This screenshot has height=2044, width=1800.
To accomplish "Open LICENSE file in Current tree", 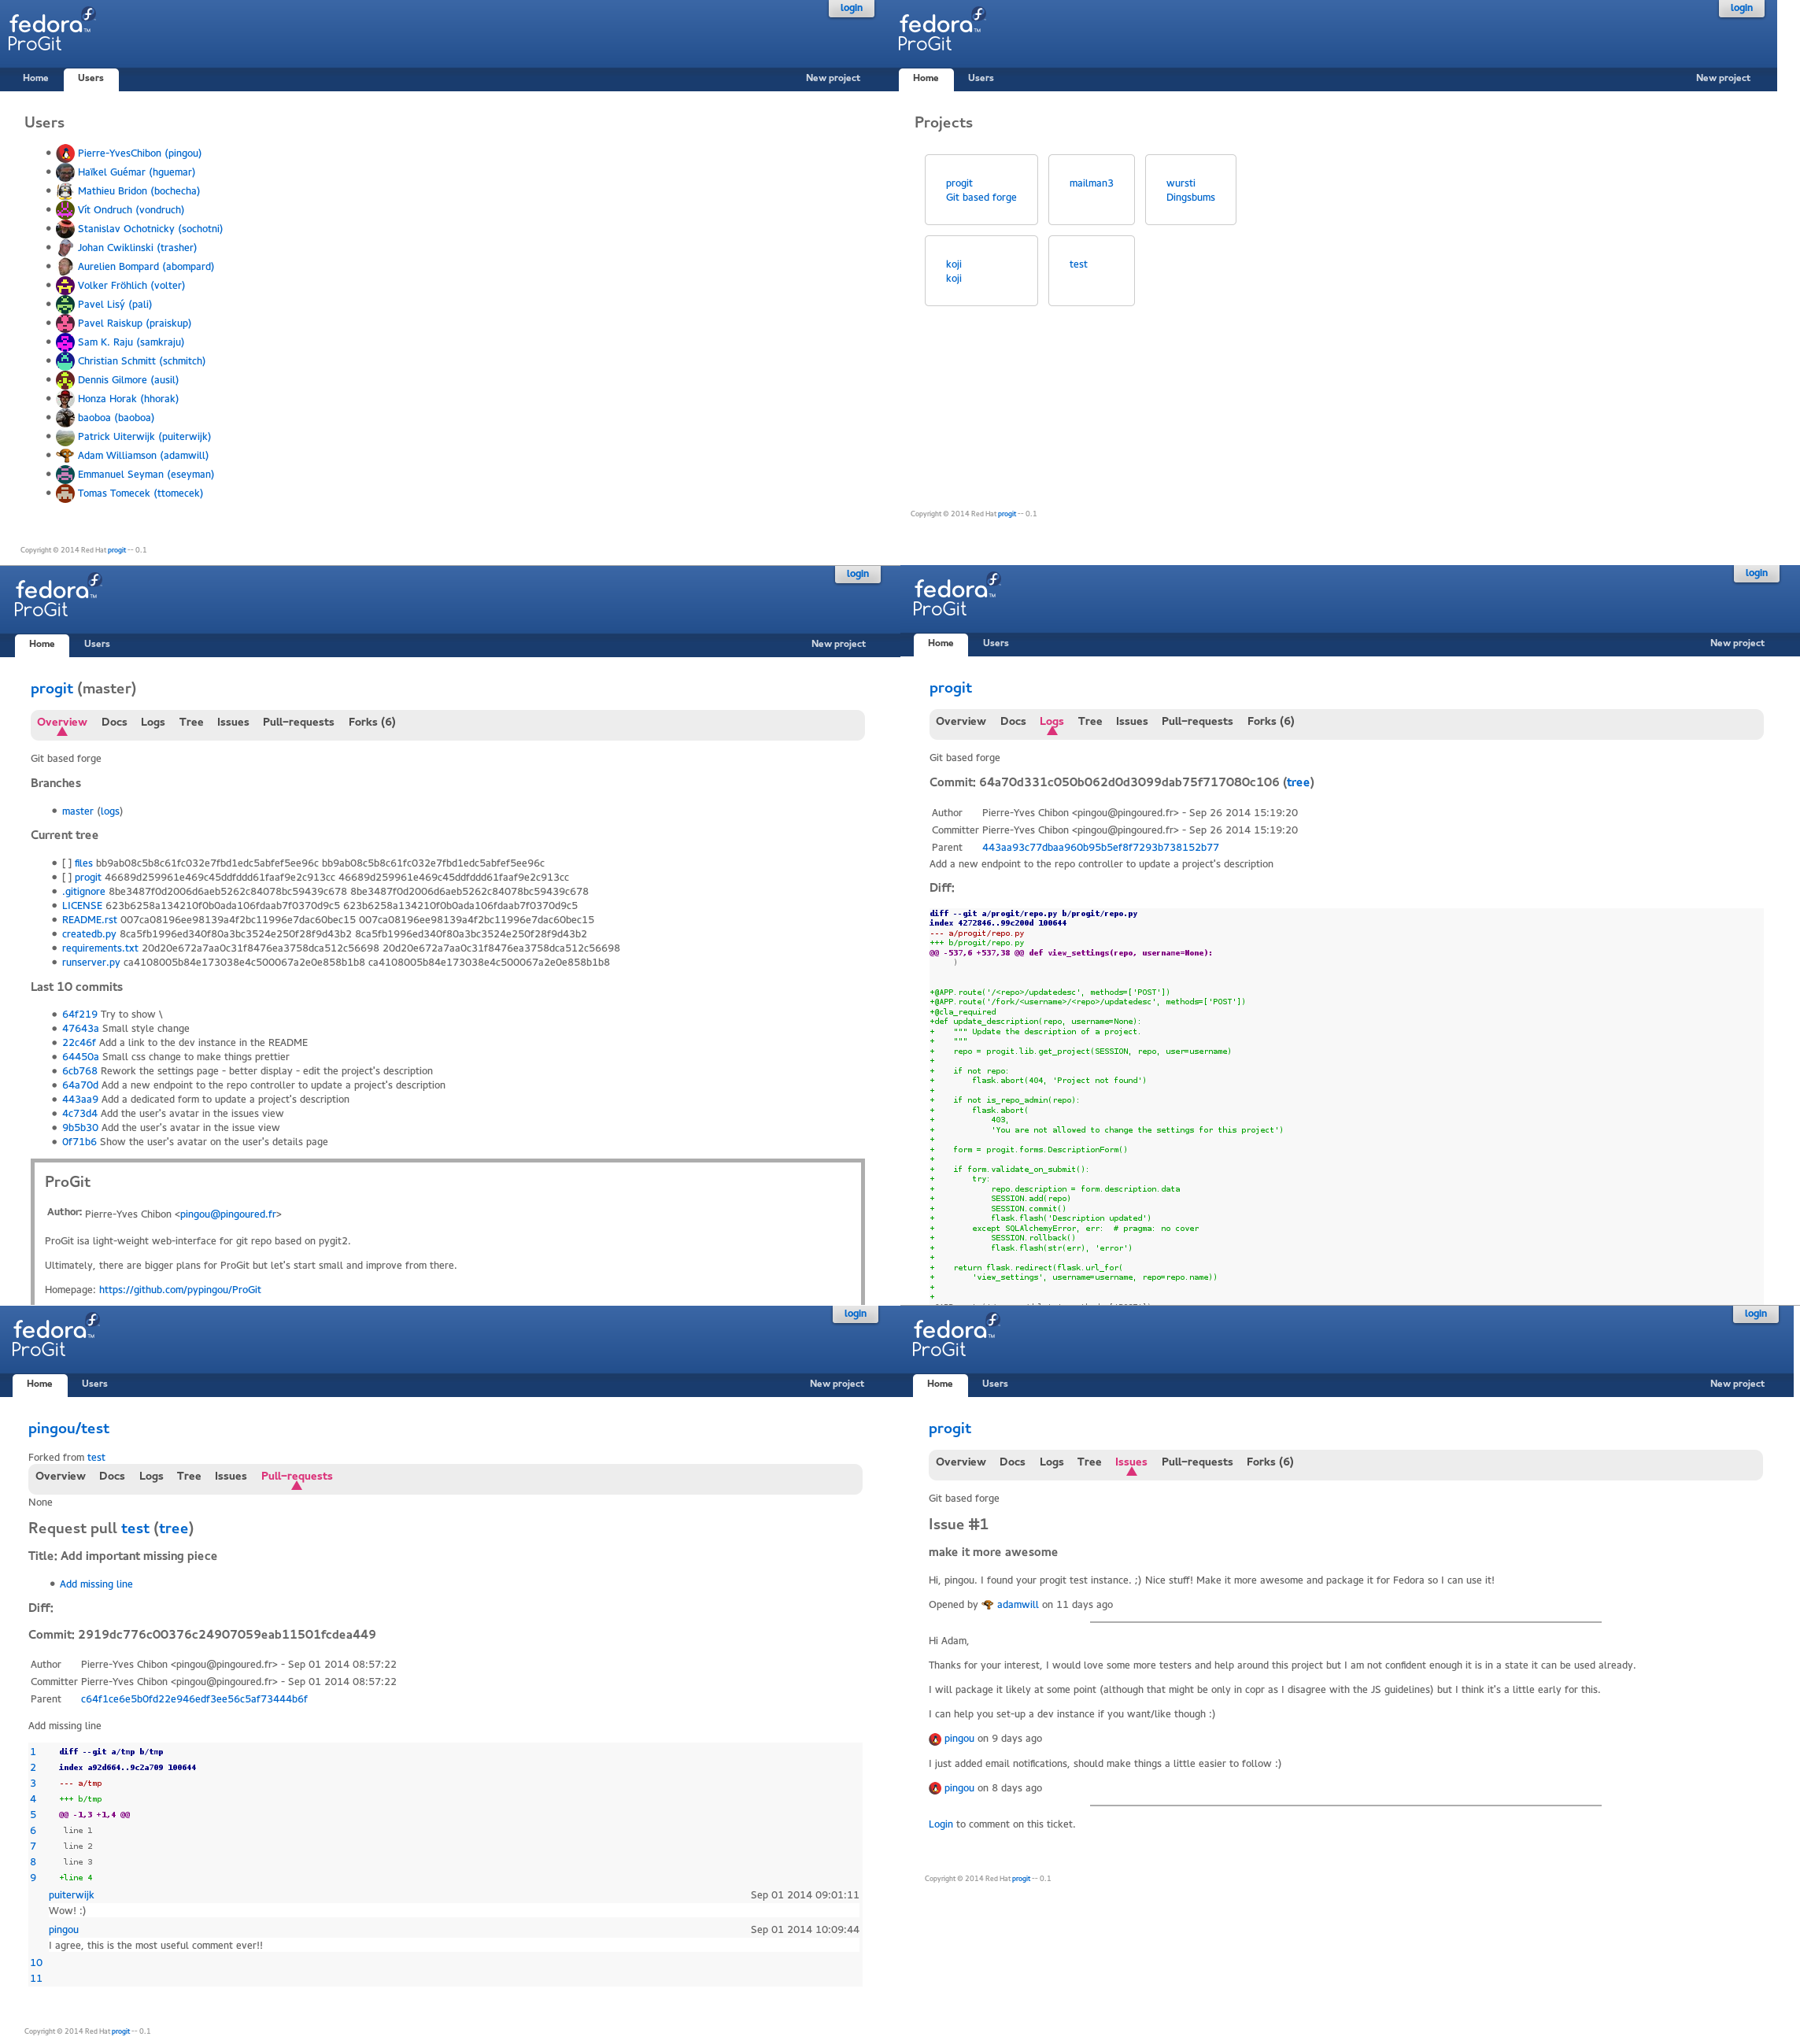I will 82,906.
